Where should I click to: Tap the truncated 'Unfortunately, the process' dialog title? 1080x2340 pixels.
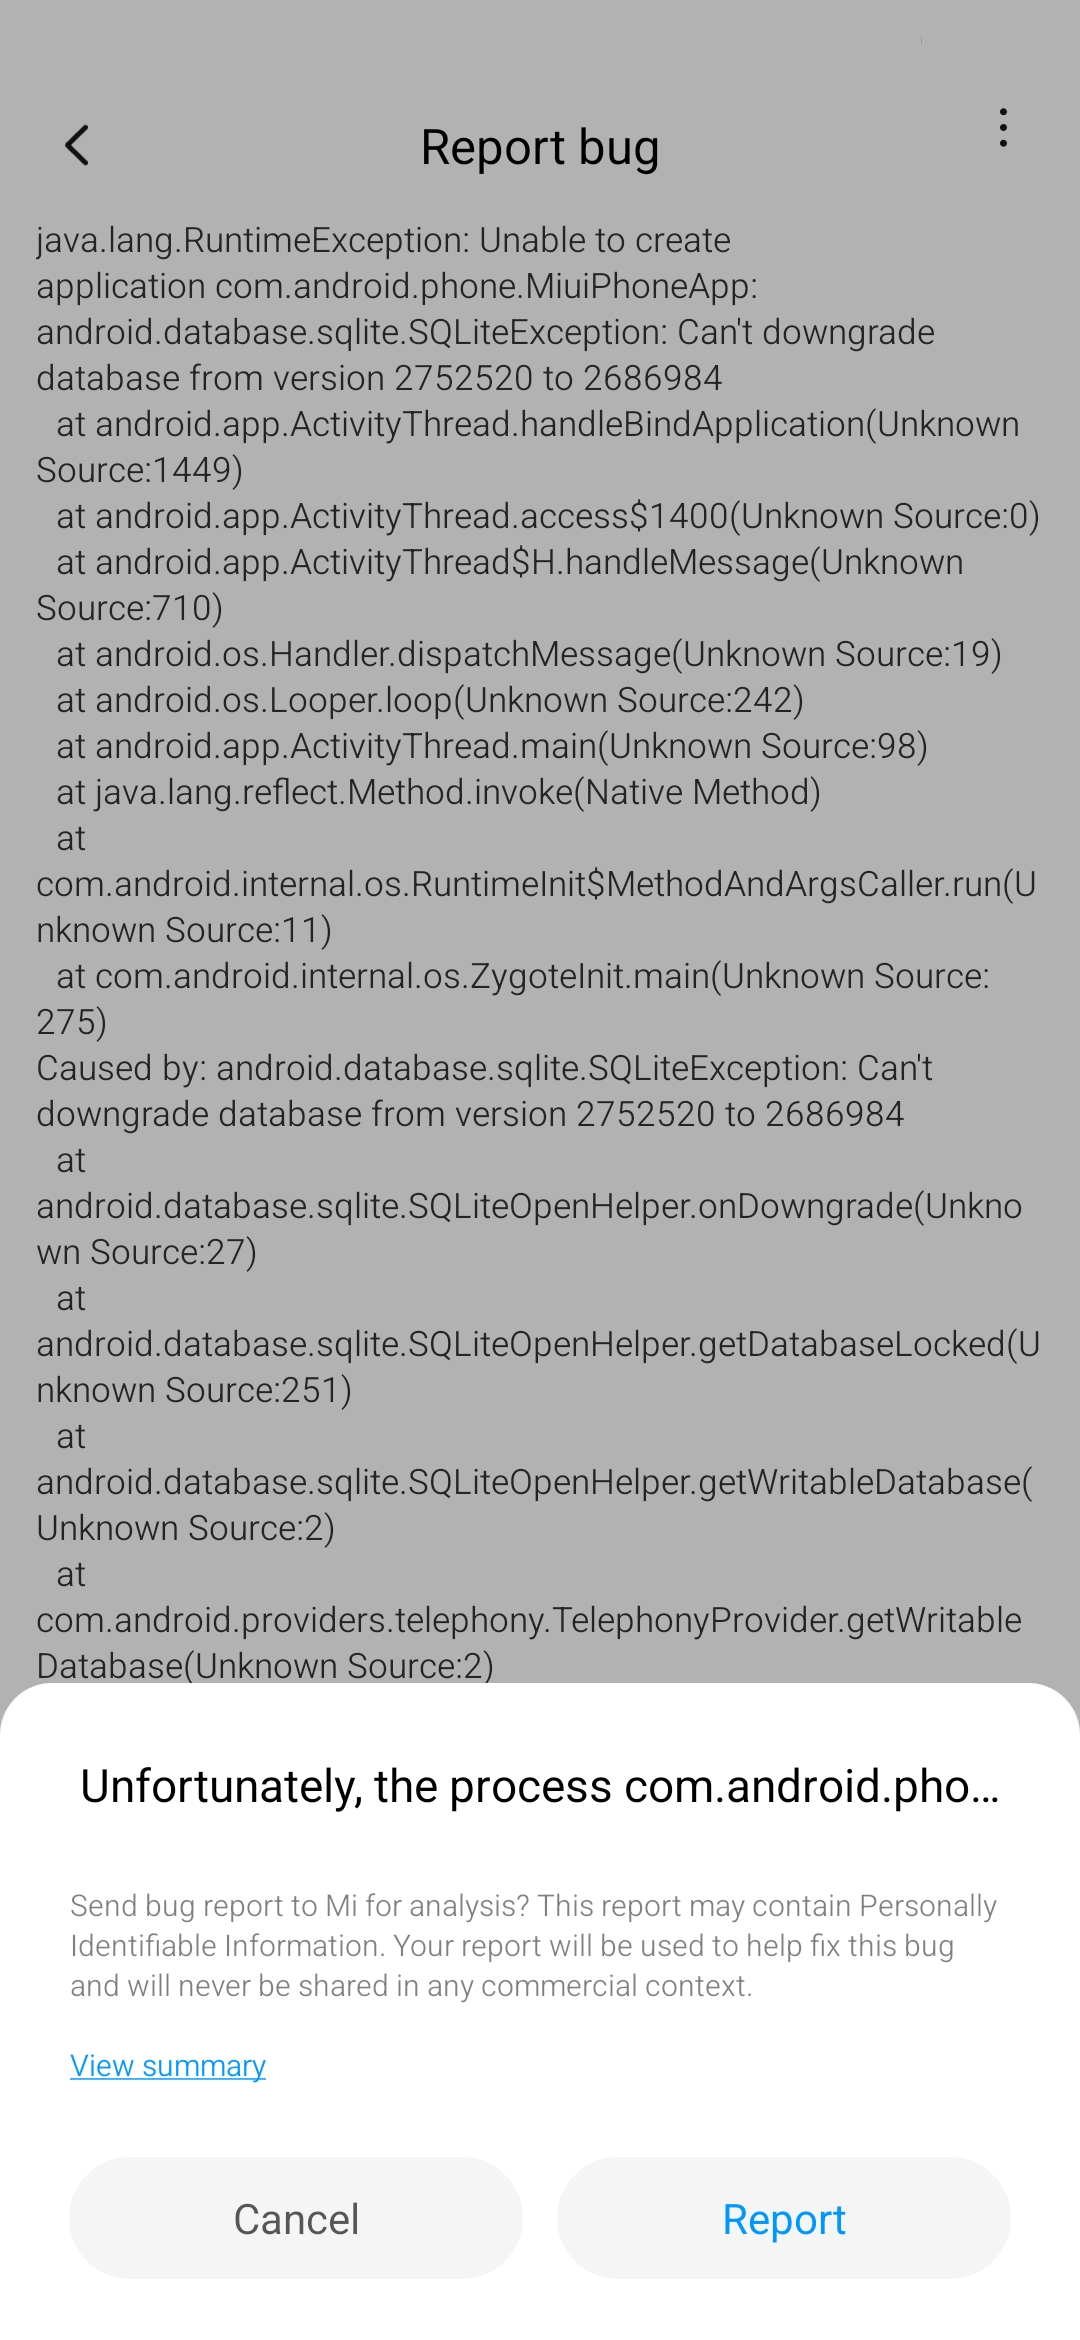tap(540, 1787)
